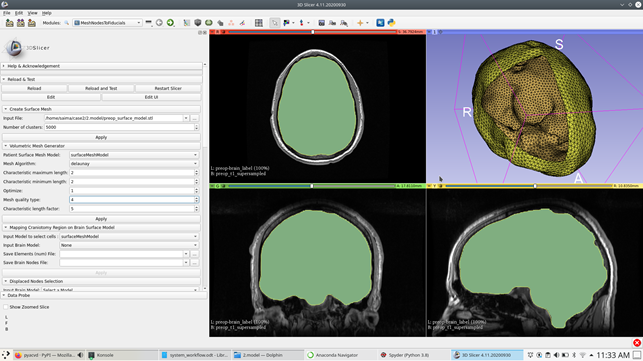643x361 pixels.
Task: Click the scene views toolbar icon
Action: (x=333, y=23)
